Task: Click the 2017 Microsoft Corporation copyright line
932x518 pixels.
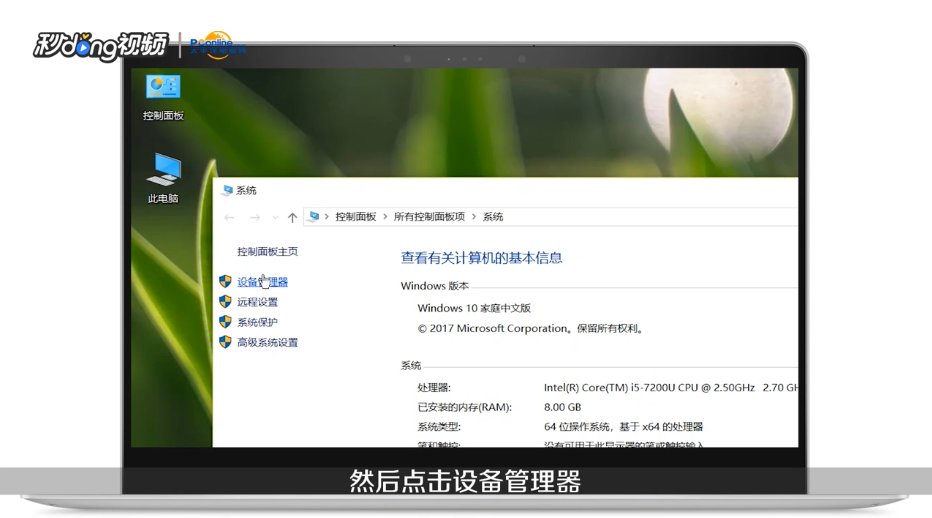Action: coord(531,328)
